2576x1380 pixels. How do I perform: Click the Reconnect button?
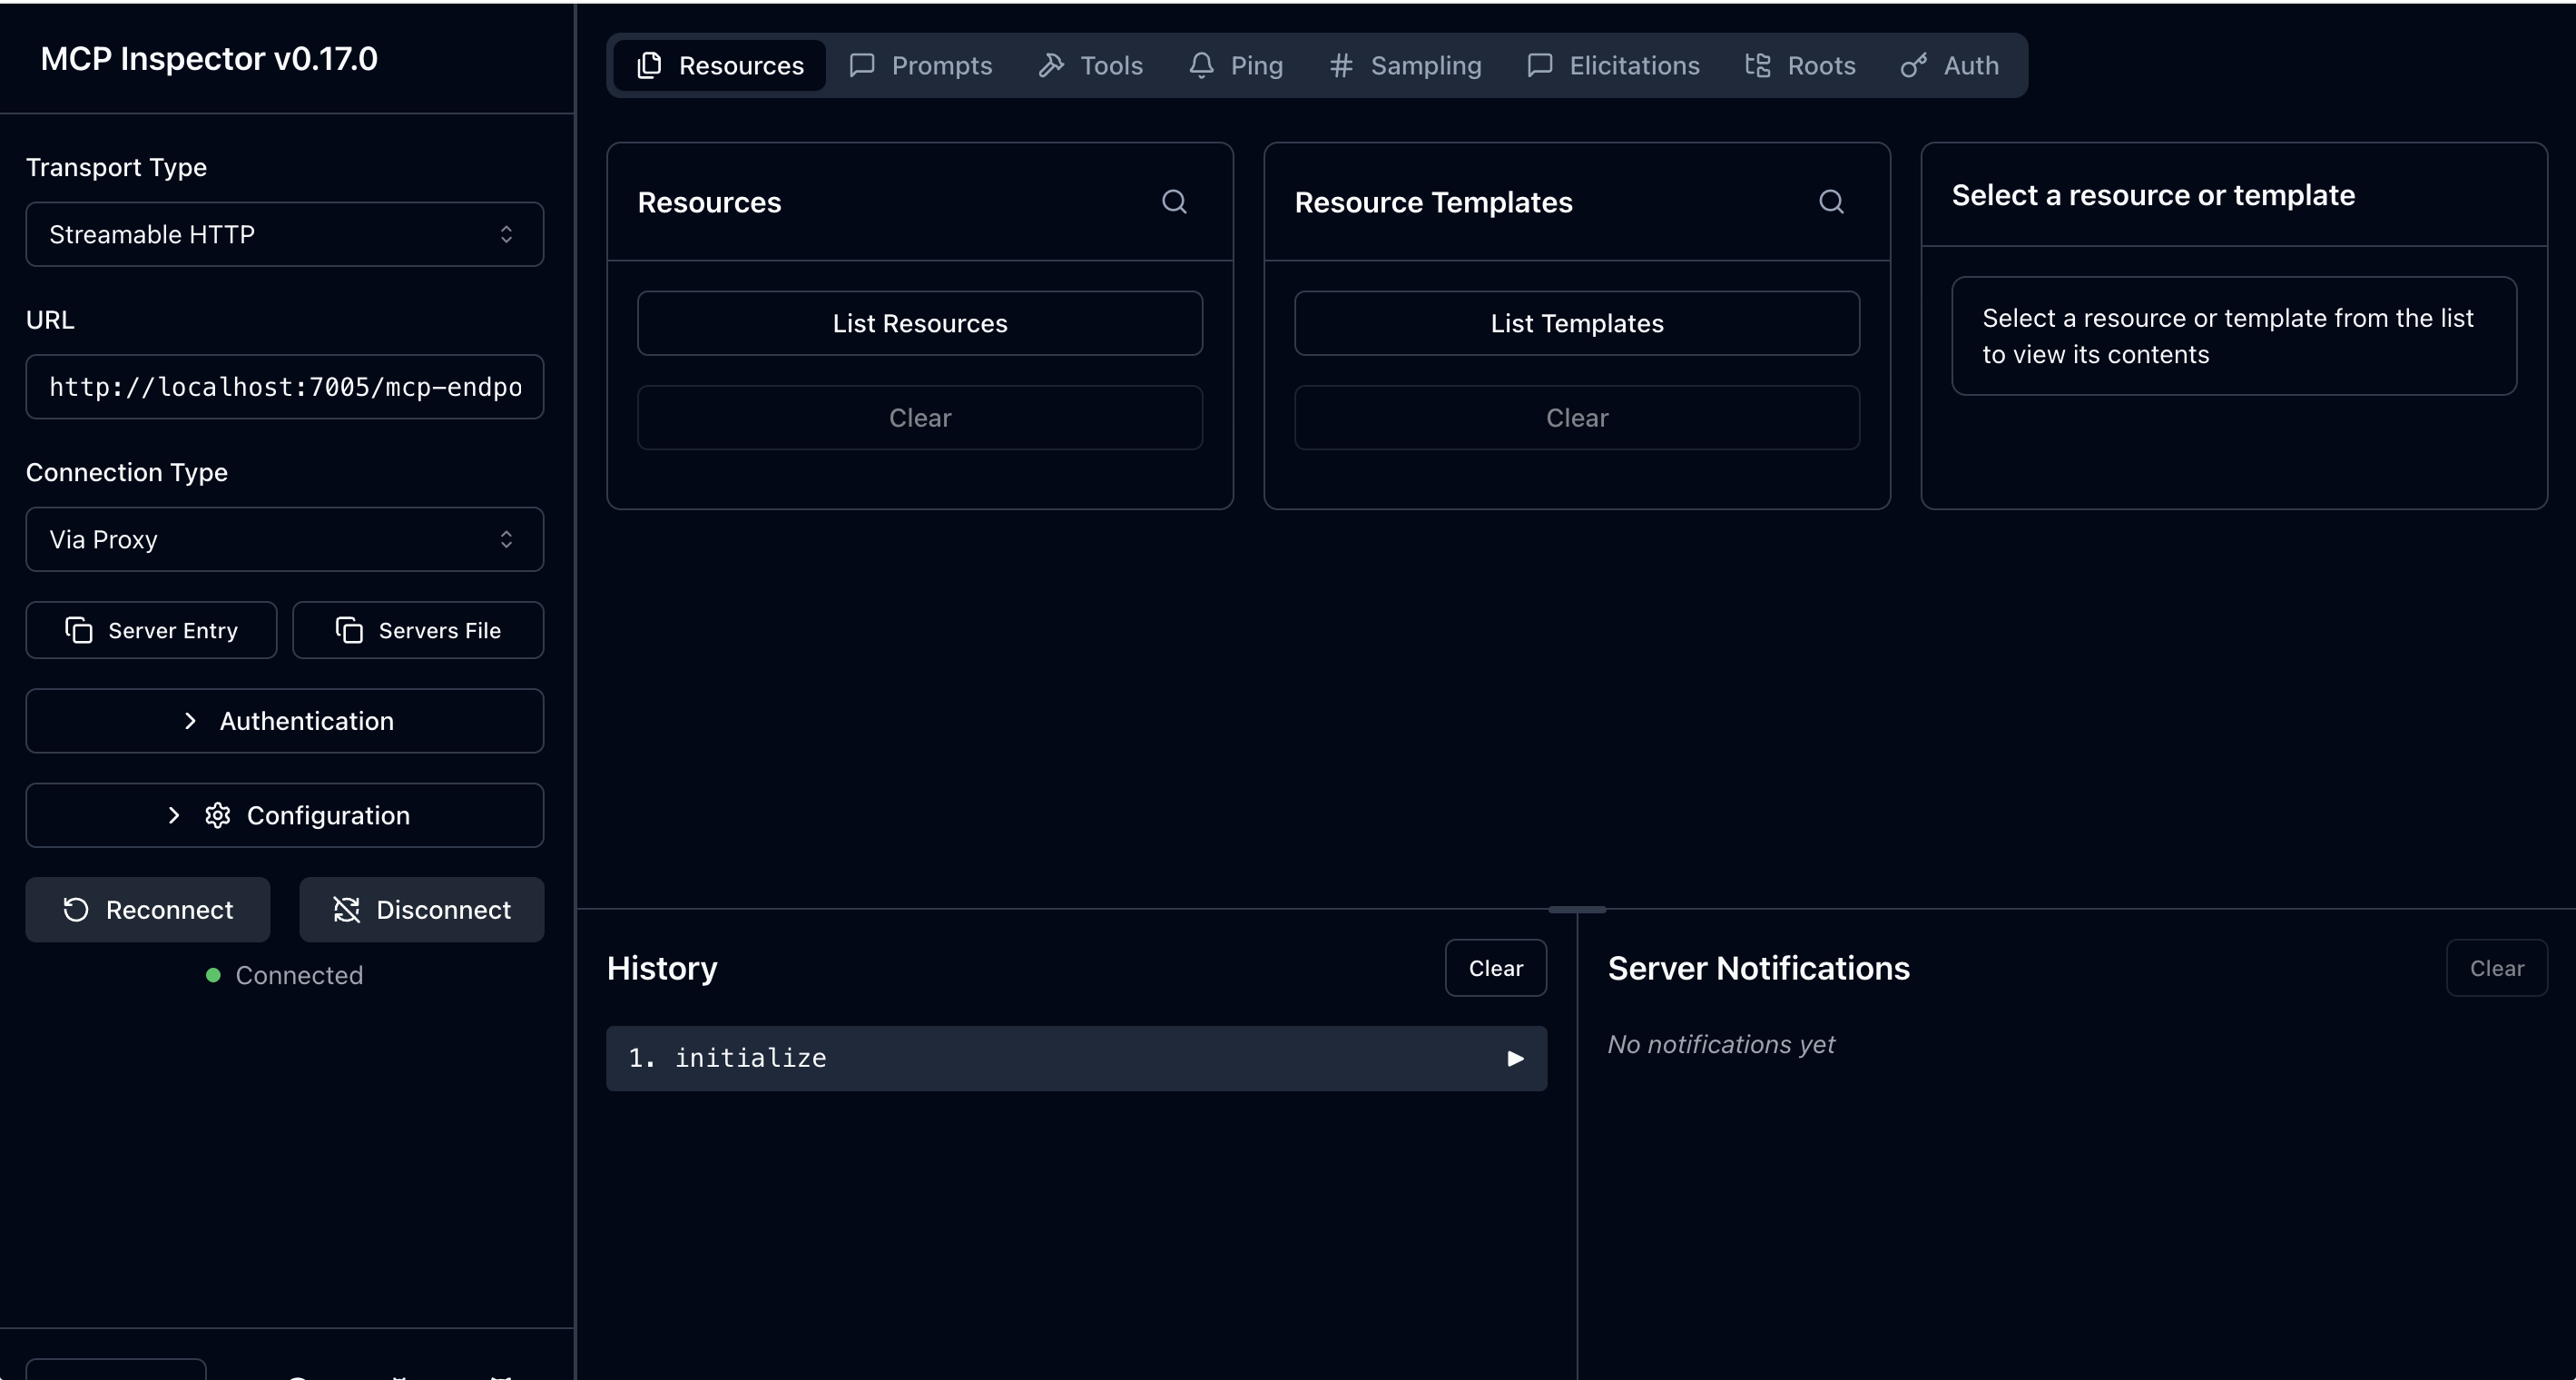148,910
